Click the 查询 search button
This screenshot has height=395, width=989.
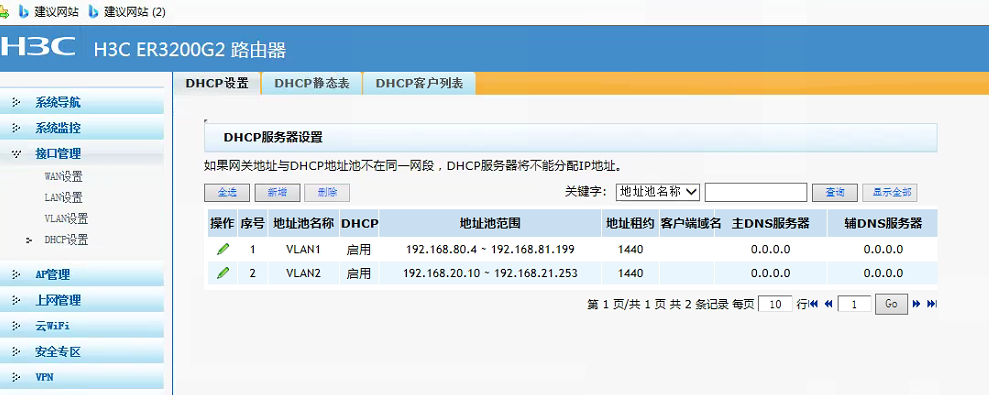(x=834, y=192)
